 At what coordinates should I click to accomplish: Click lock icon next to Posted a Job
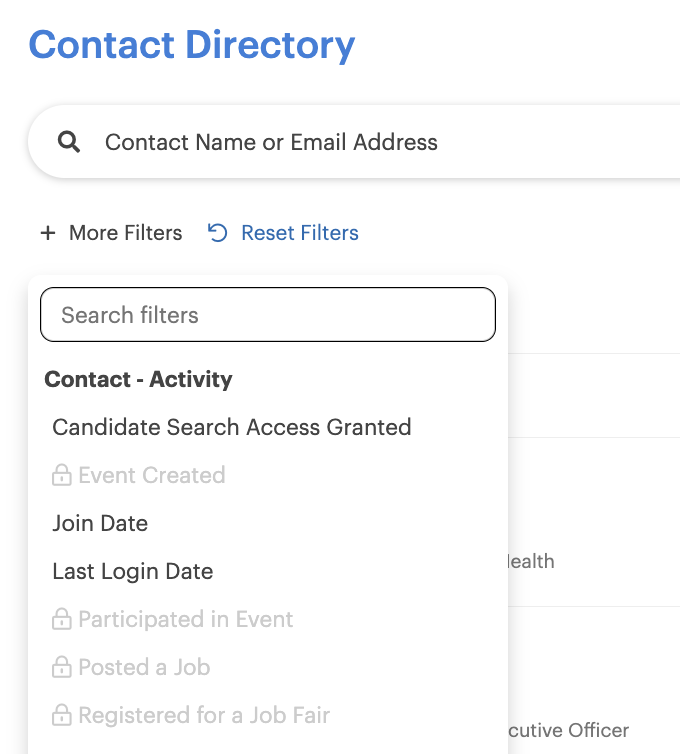tap(62, 667)
